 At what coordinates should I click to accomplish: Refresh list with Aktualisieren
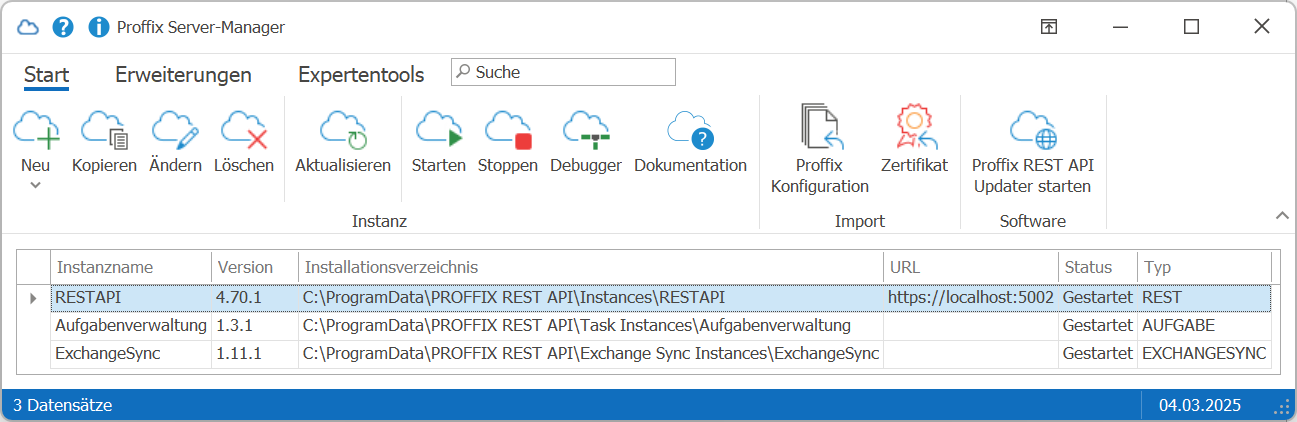(343, 142)
